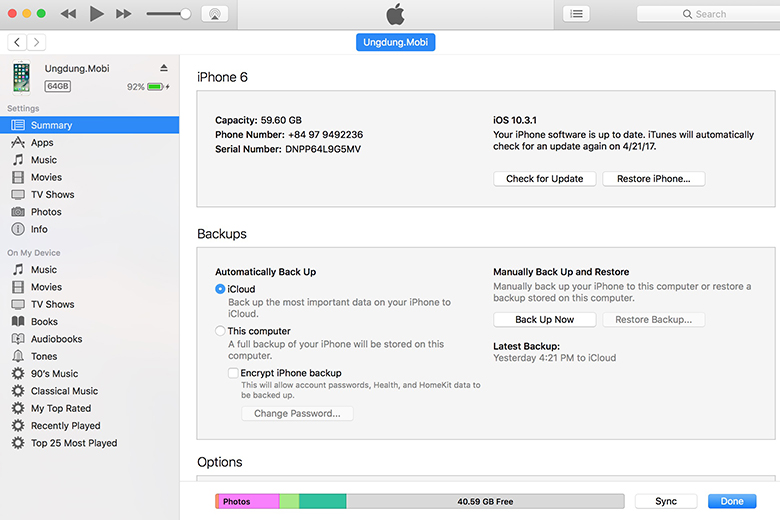
Task: Click the Search field
Action: pos(708,14)
